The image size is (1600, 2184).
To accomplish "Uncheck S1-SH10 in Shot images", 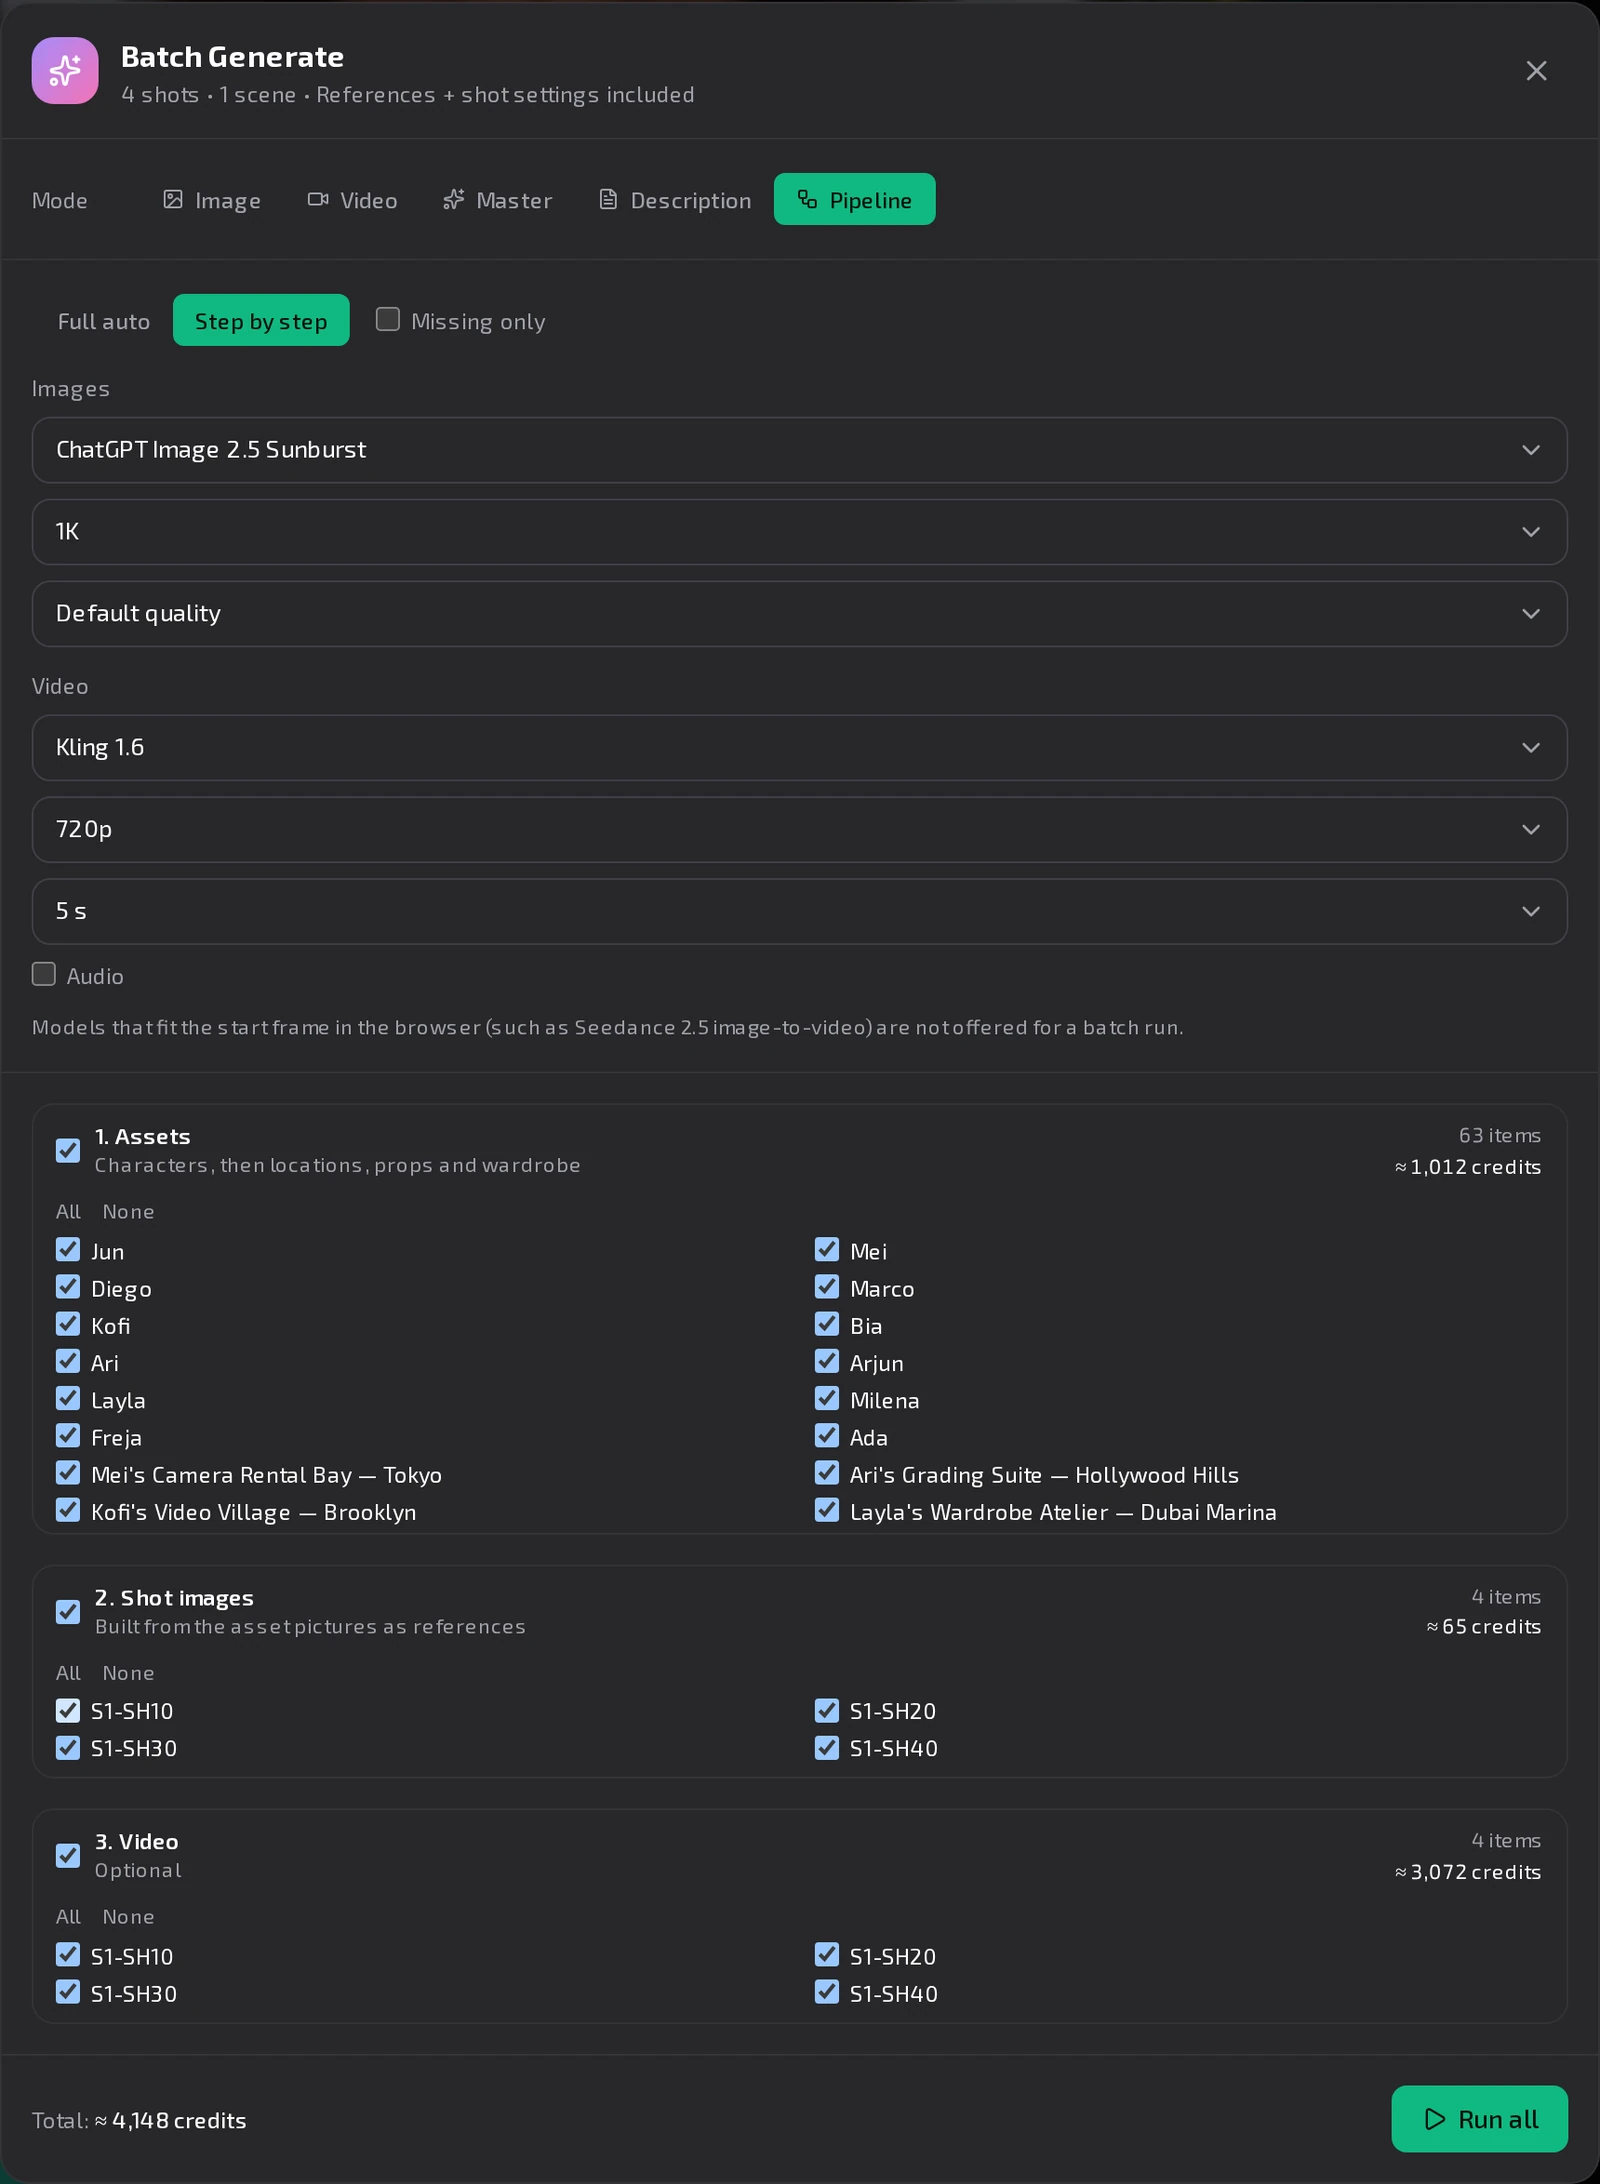I will (68, 1711).
